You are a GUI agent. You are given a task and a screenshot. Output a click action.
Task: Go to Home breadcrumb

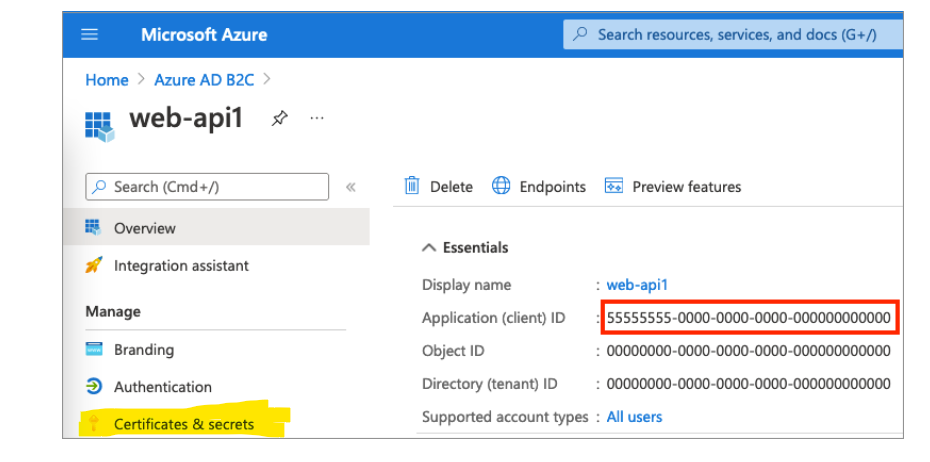point(107,80)
